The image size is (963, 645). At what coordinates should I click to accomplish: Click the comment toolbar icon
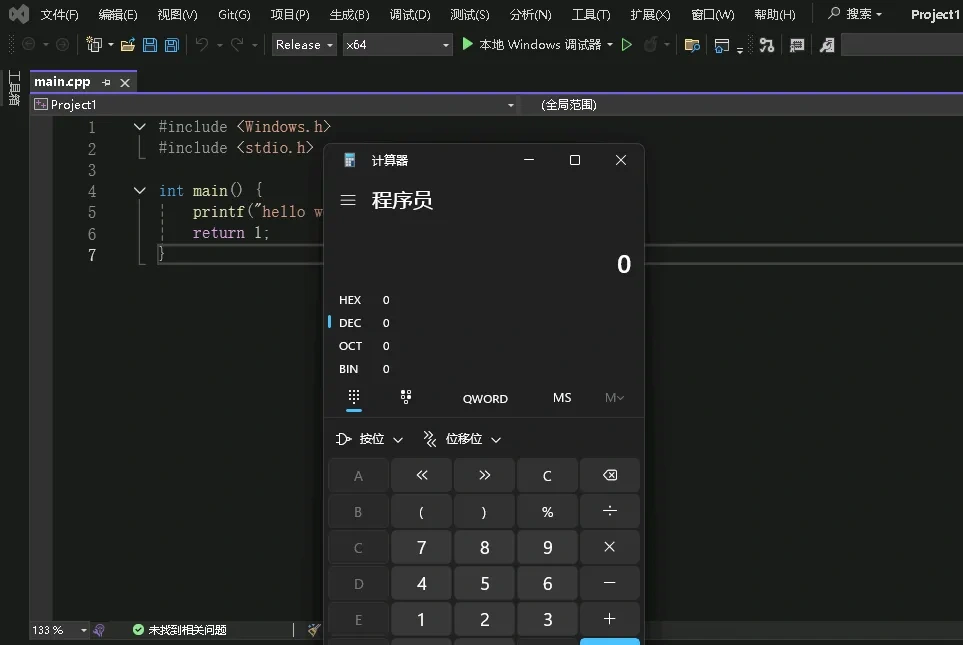click(x=797, y=45)
